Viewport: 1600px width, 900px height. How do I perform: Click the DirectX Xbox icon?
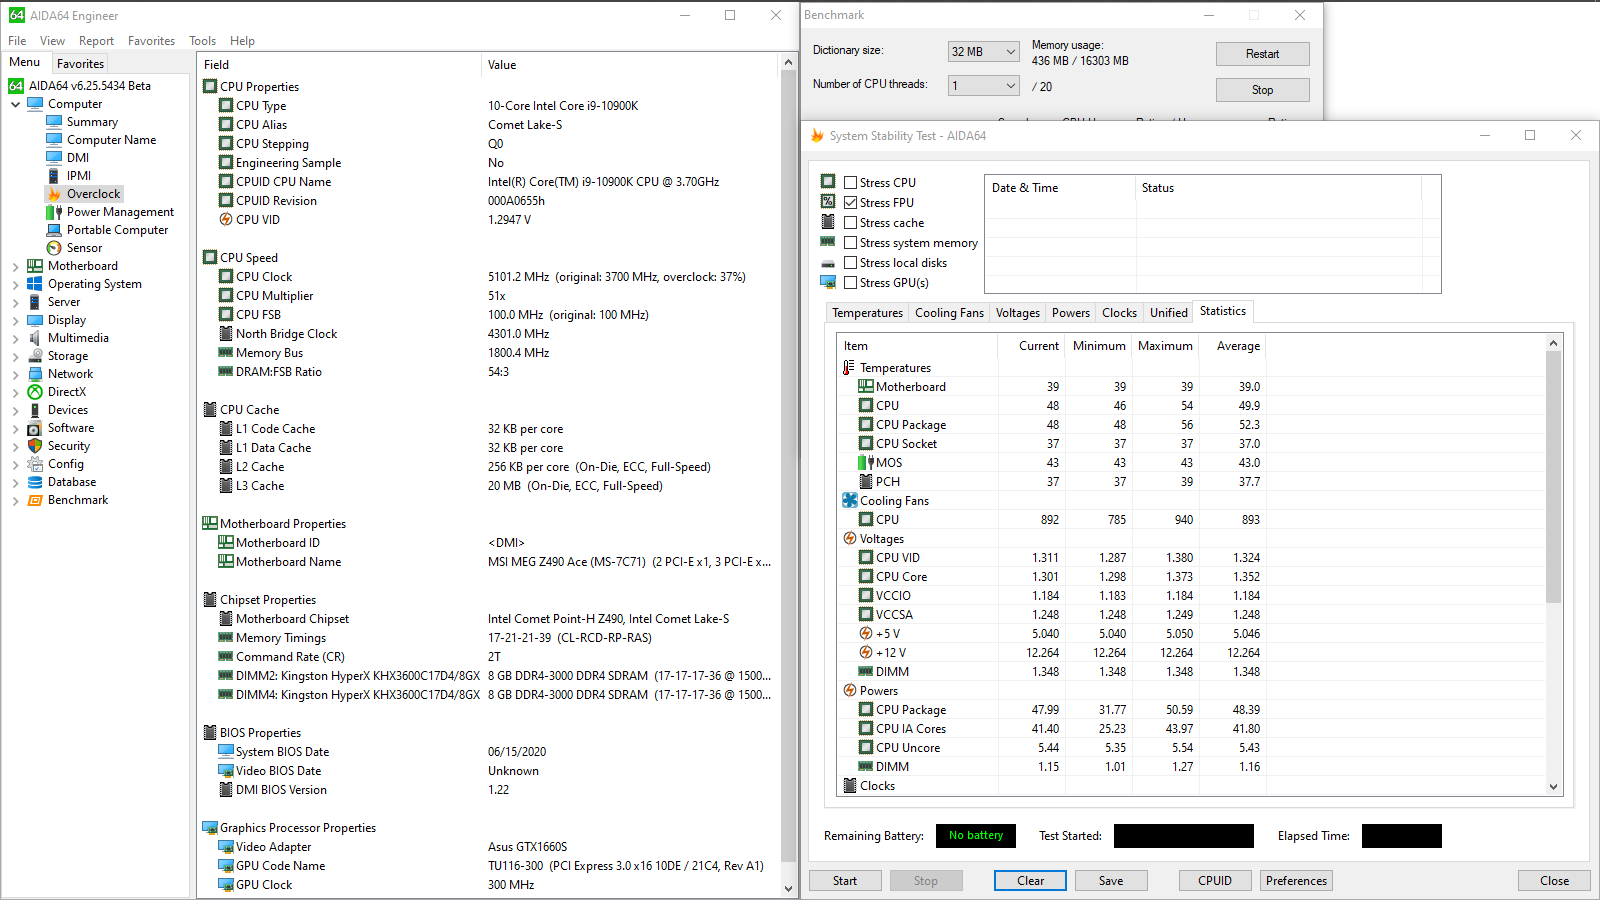click(35, 392)
